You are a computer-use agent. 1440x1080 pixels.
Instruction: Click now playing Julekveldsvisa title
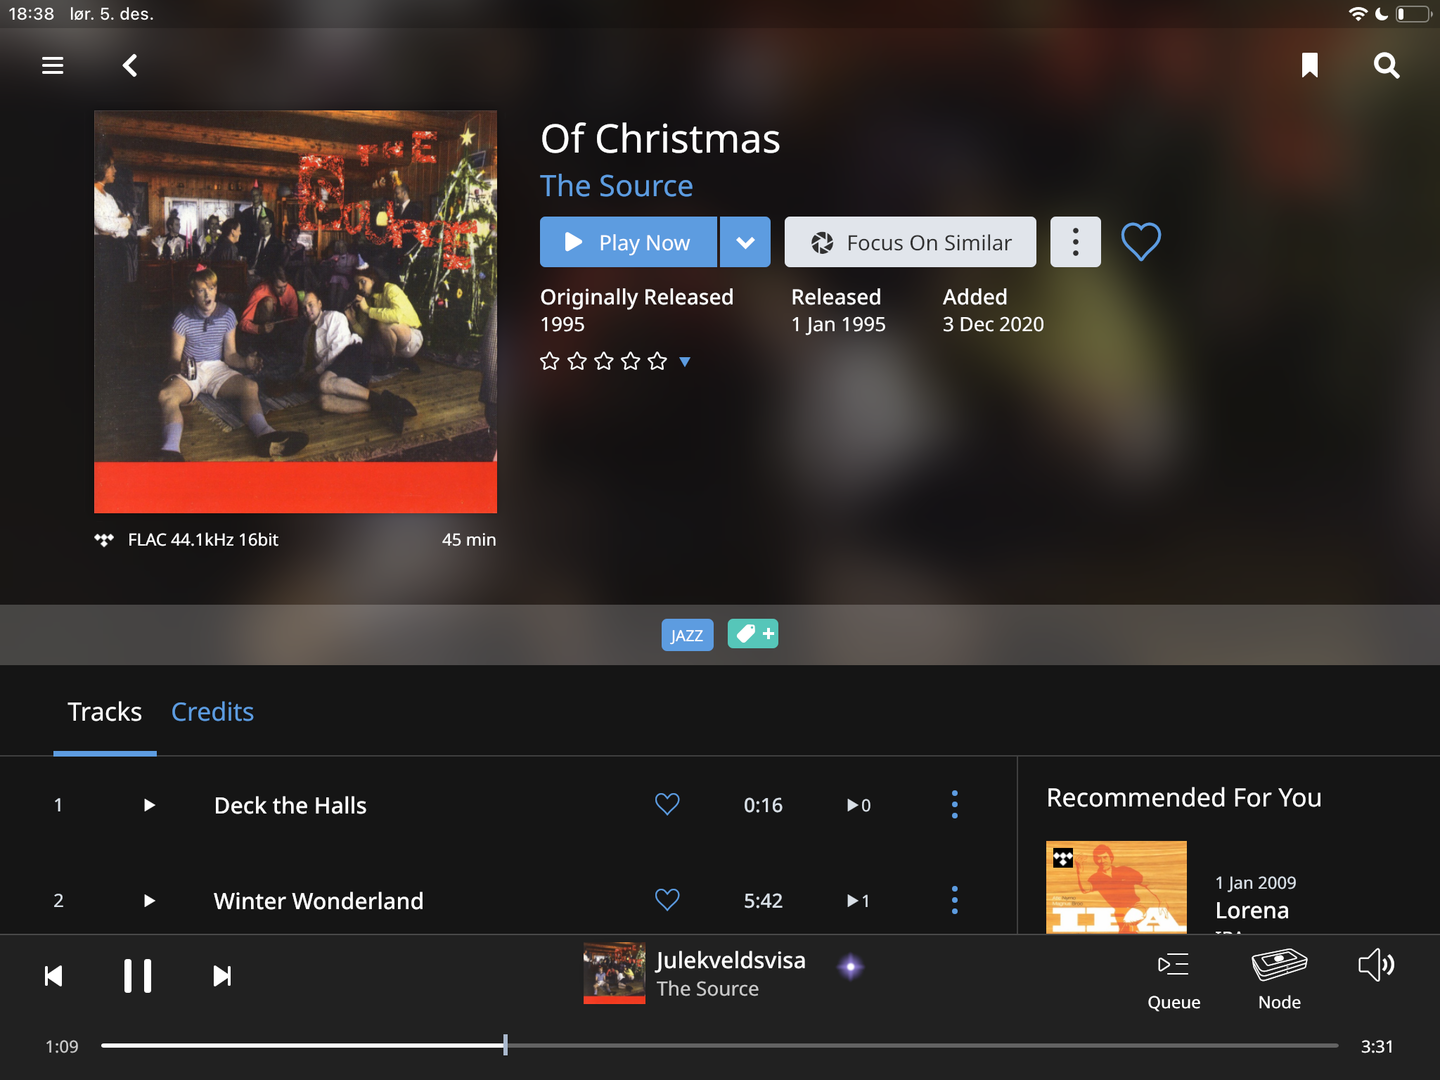click(x=731, y=960)
